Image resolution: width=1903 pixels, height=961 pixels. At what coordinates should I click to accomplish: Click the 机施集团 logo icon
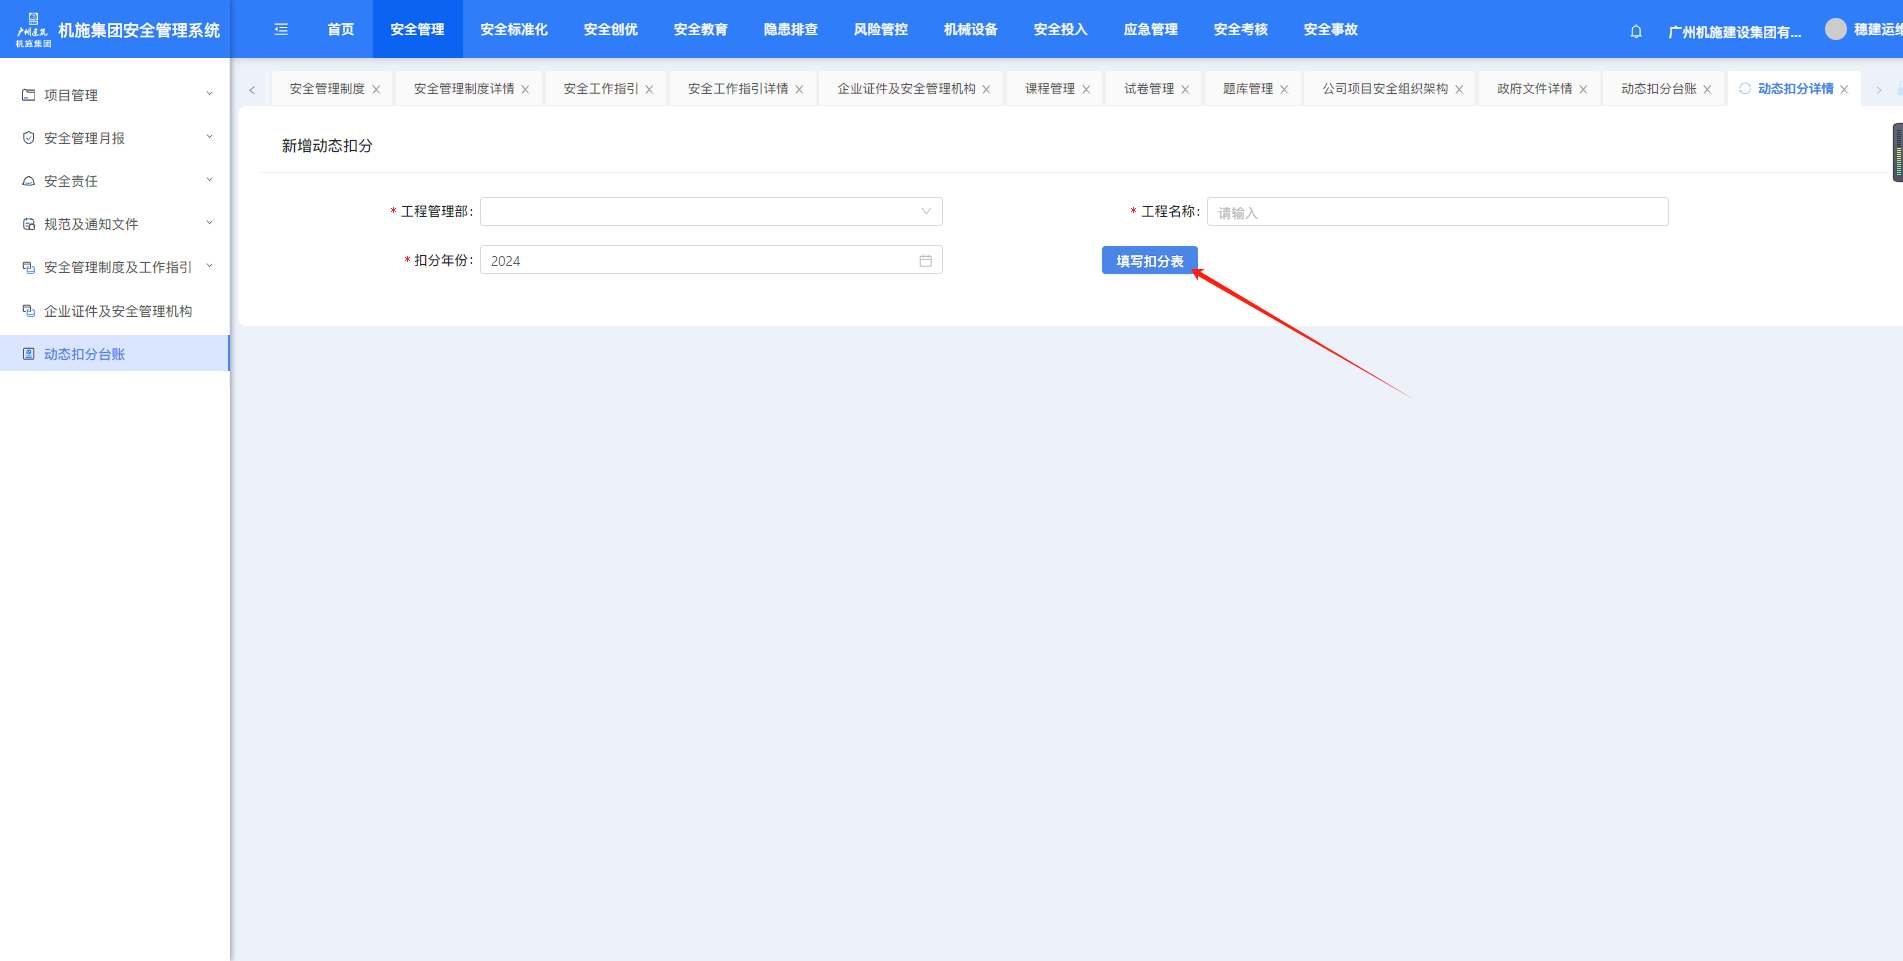click(33, 29)
